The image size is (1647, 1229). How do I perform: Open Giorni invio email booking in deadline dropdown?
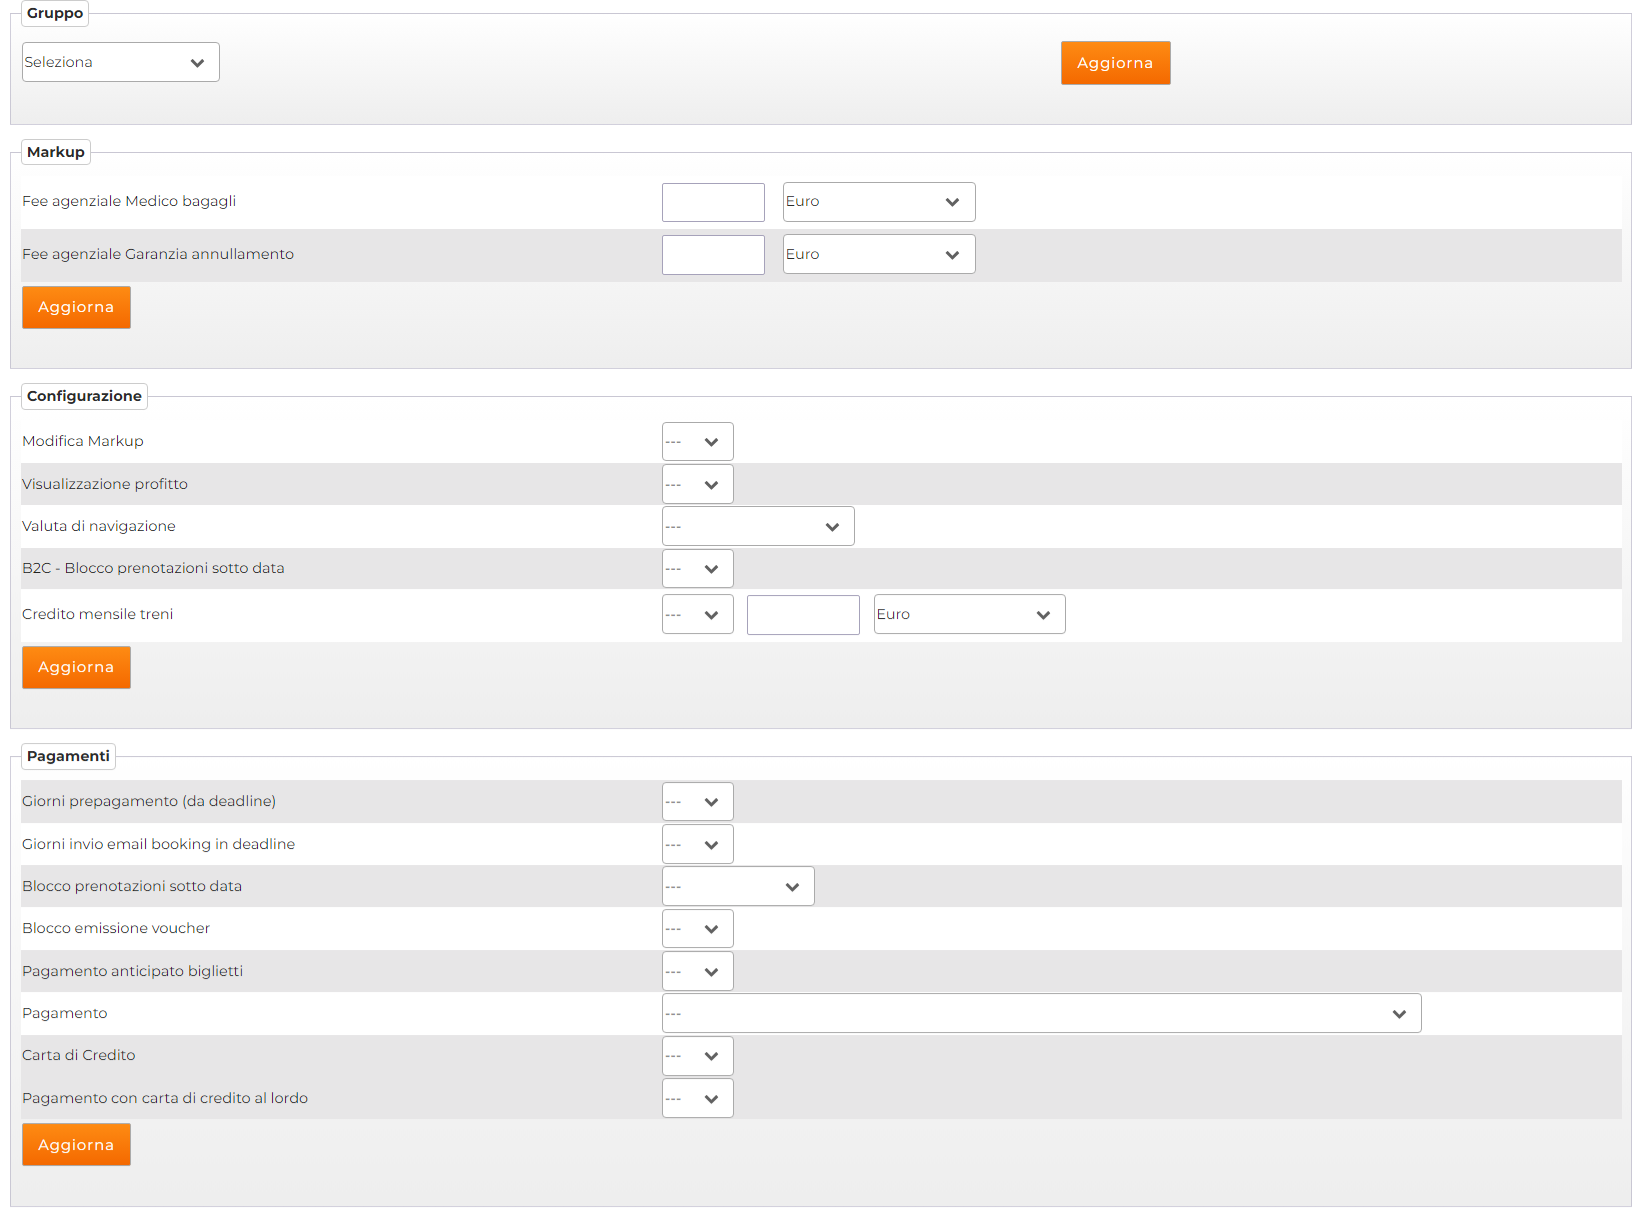tap(697, 844)
